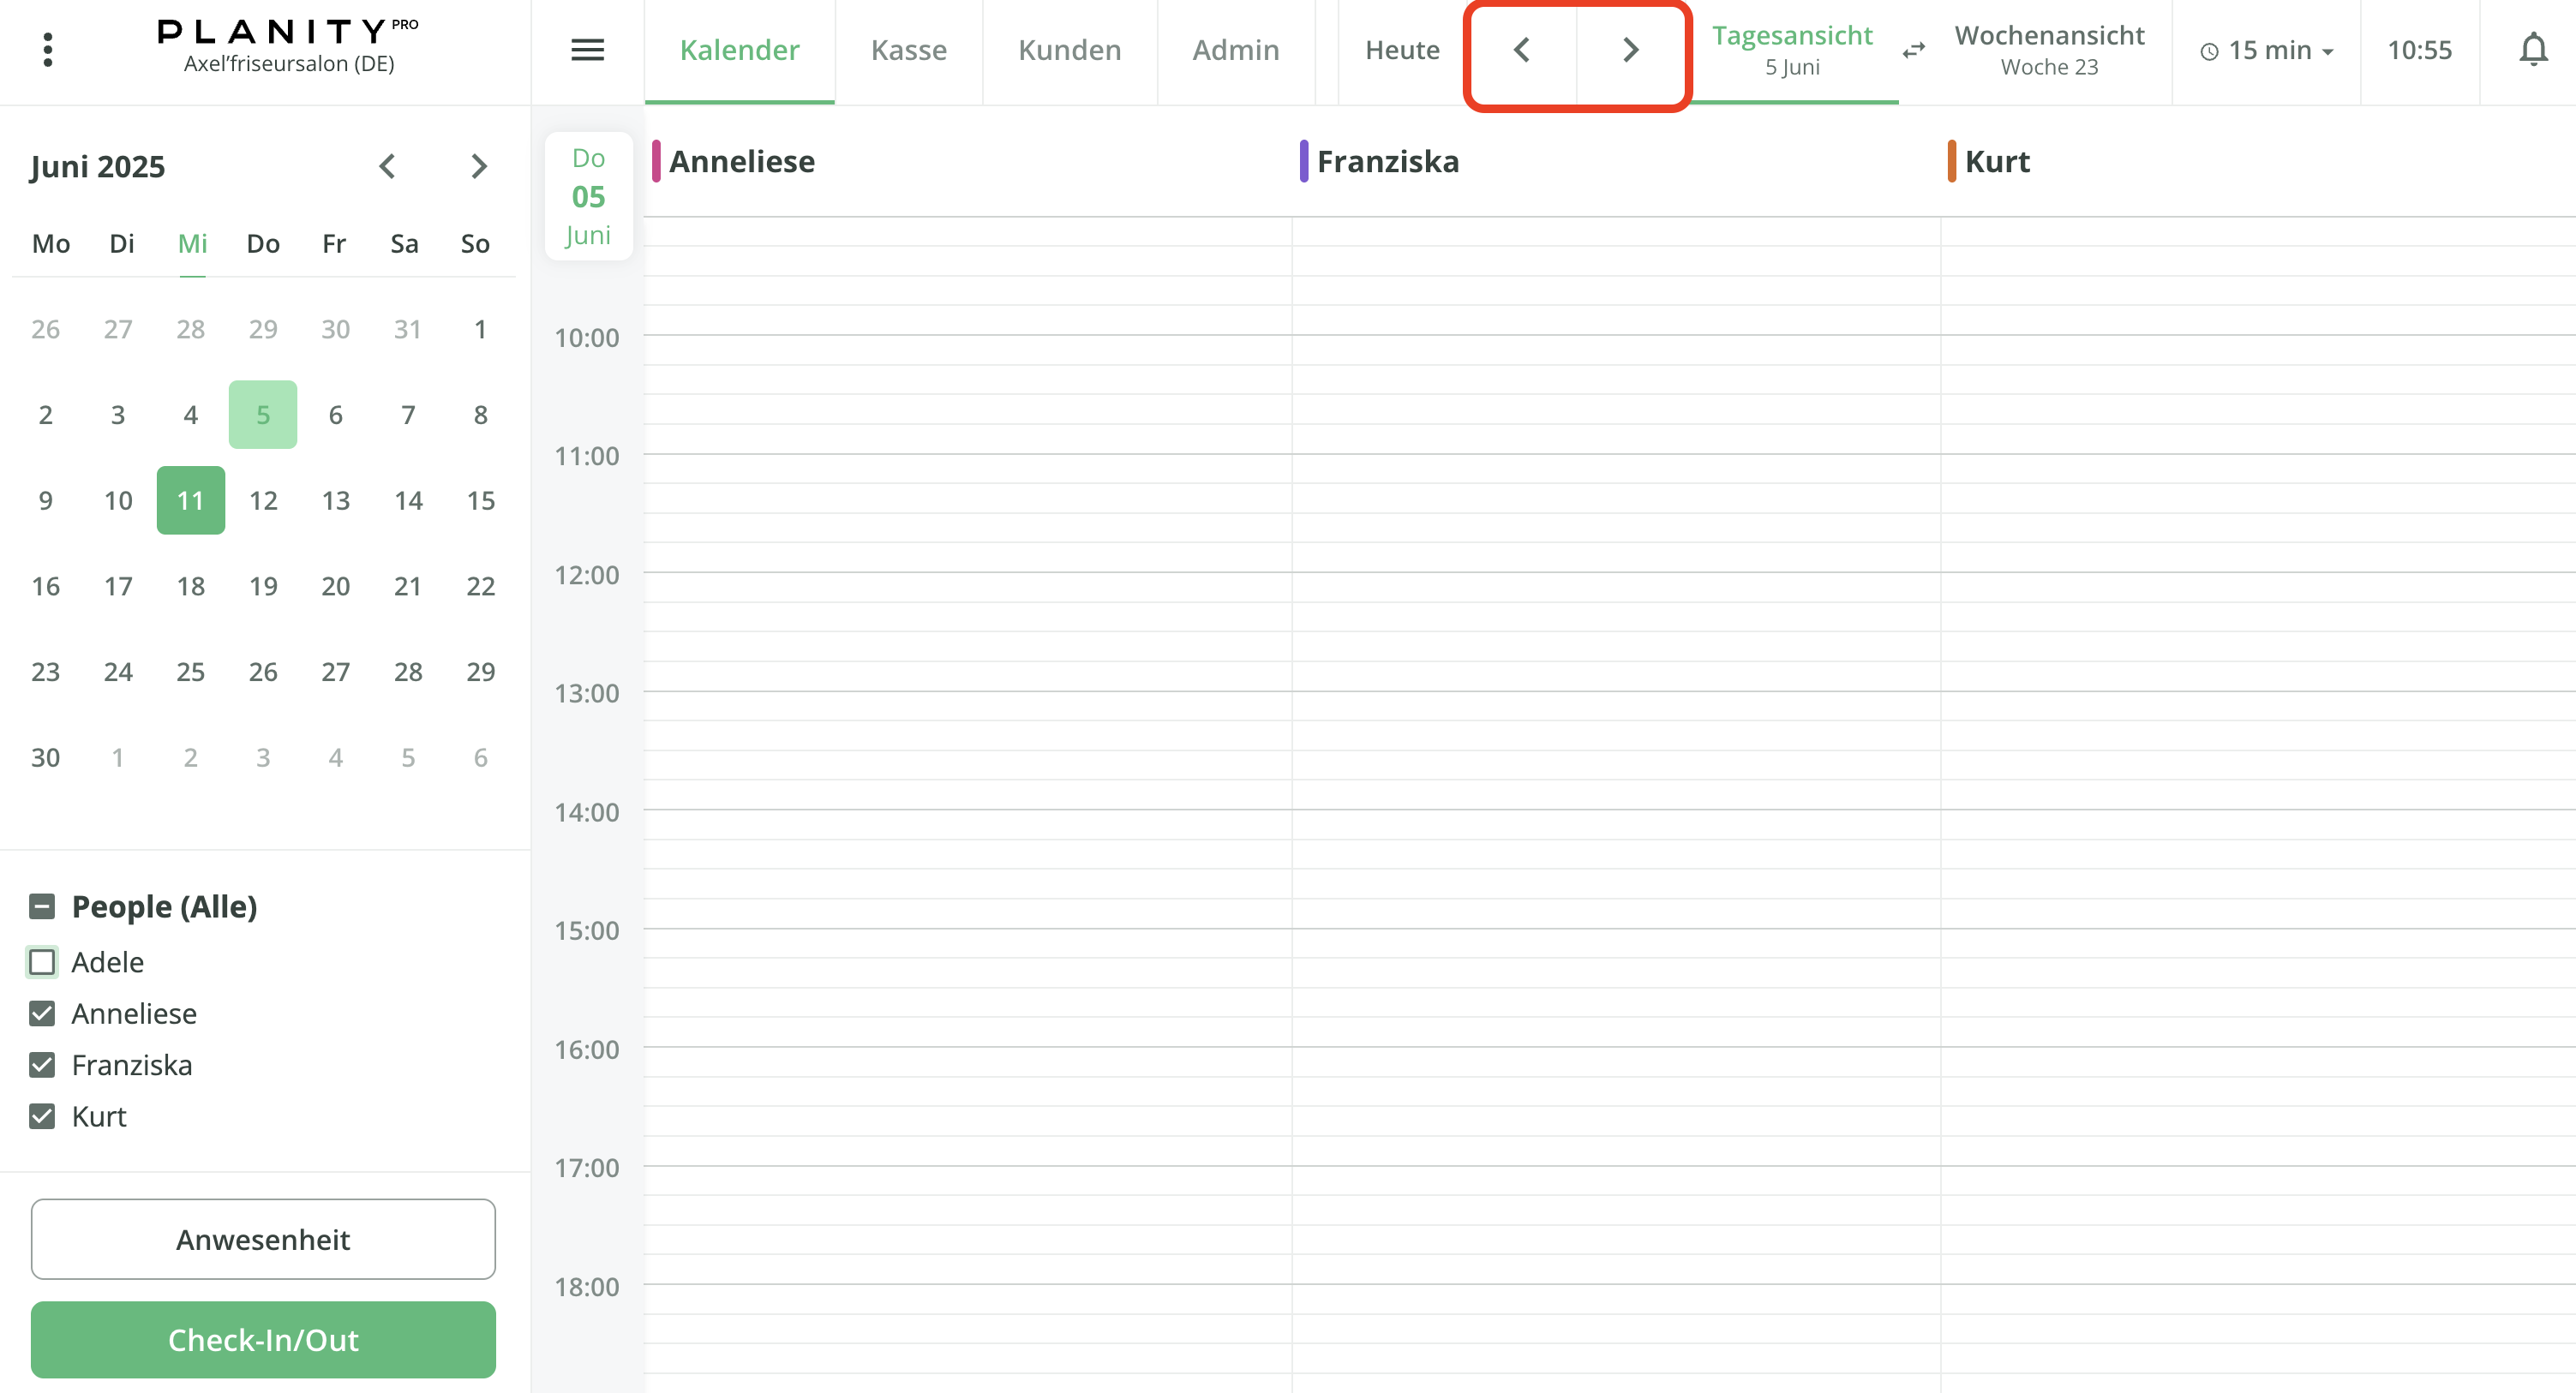Click the day/week view swap arrows icon

click(x=1913, y=50)
